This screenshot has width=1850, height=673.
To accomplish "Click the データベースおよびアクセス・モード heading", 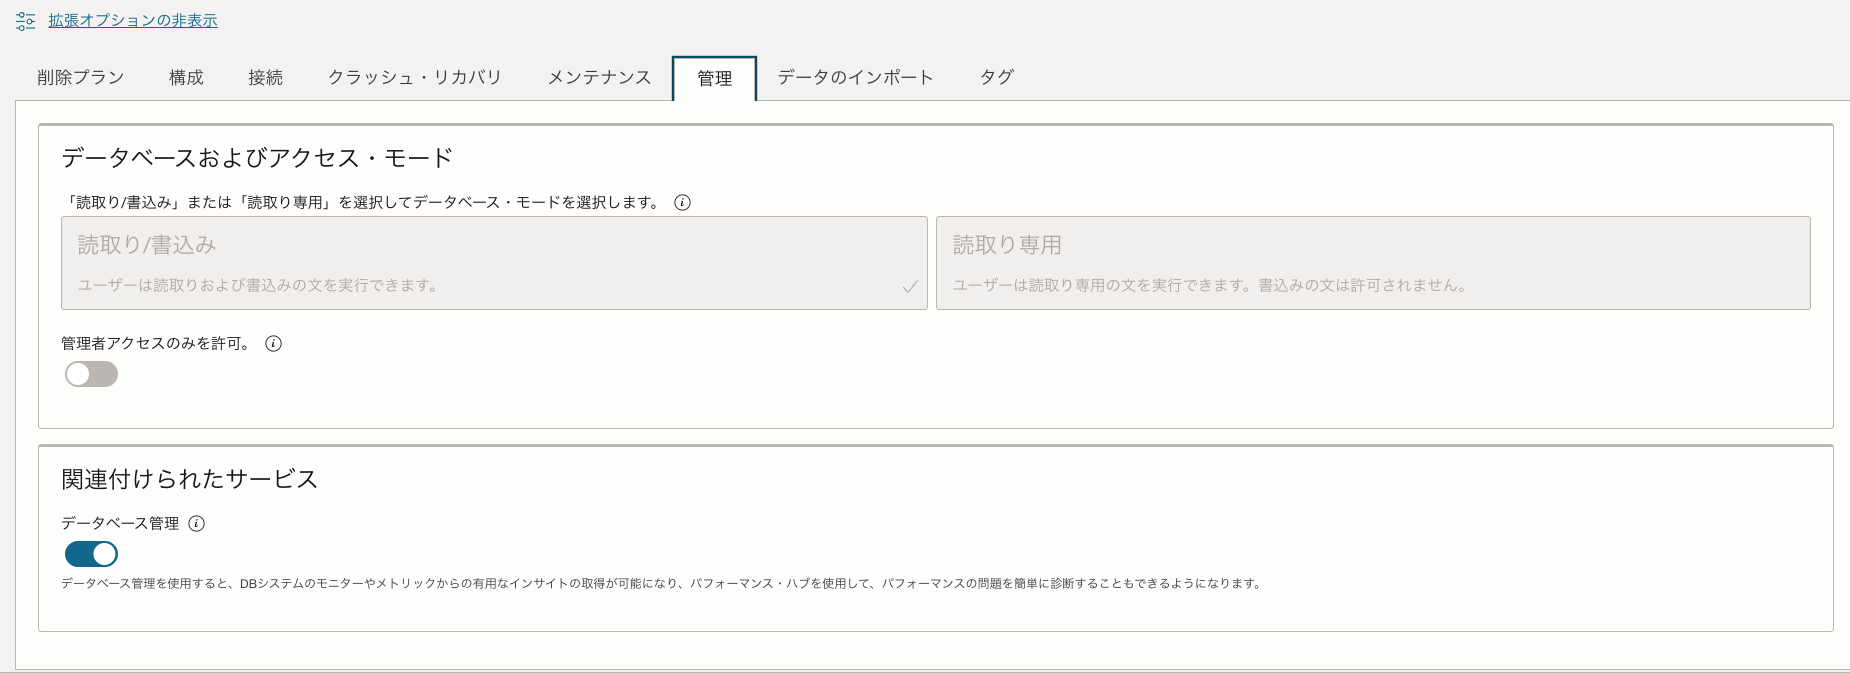I will click(257, 158).
